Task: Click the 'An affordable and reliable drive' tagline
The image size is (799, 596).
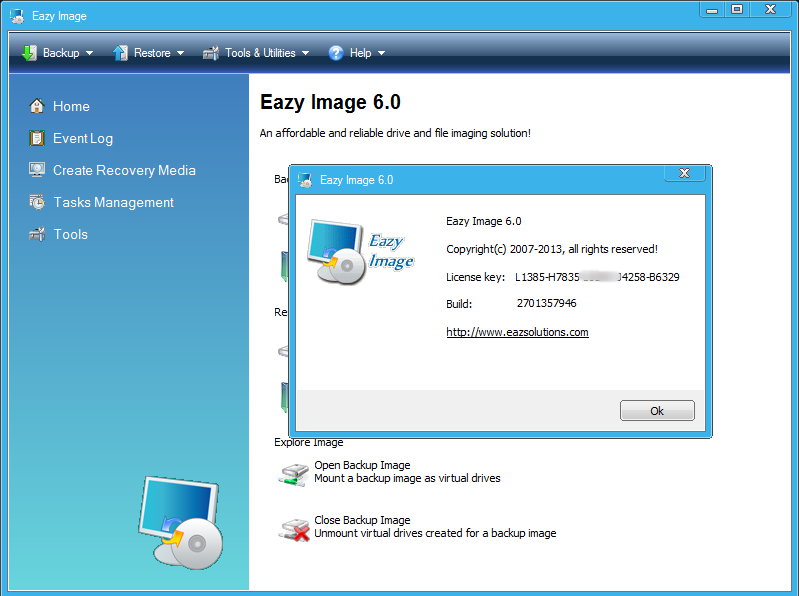Action: click(395, 133)
